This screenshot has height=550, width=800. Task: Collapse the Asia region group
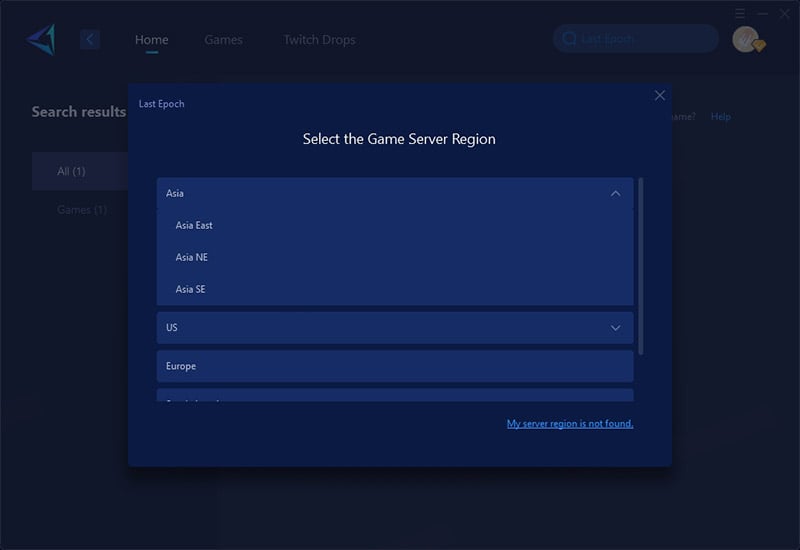tap(615, 193)
